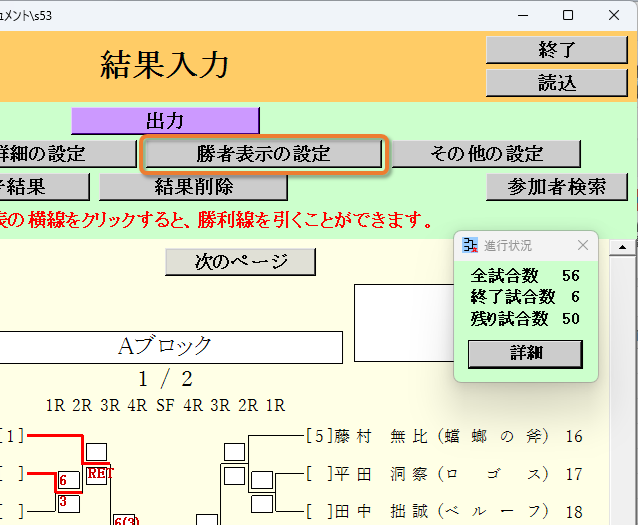The image size is (638, 525).
Task: Click 詳細 in the 進行状況 panel
Action: pyautogui.click(x=525, y=354)
